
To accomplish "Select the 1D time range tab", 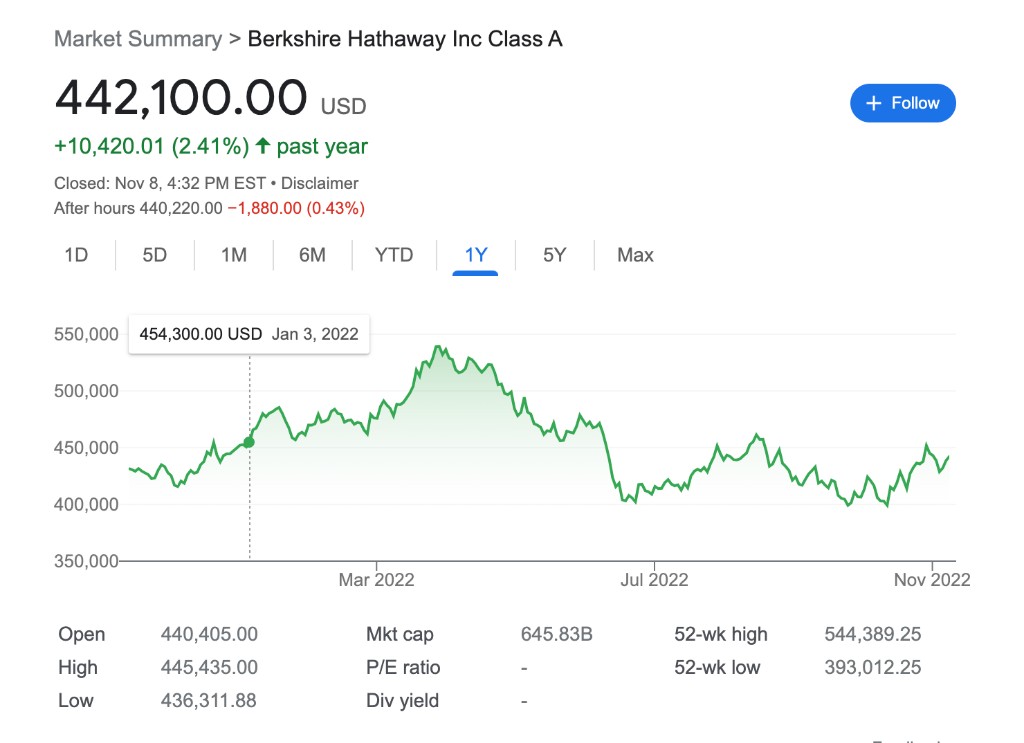I will coord(76,255).
